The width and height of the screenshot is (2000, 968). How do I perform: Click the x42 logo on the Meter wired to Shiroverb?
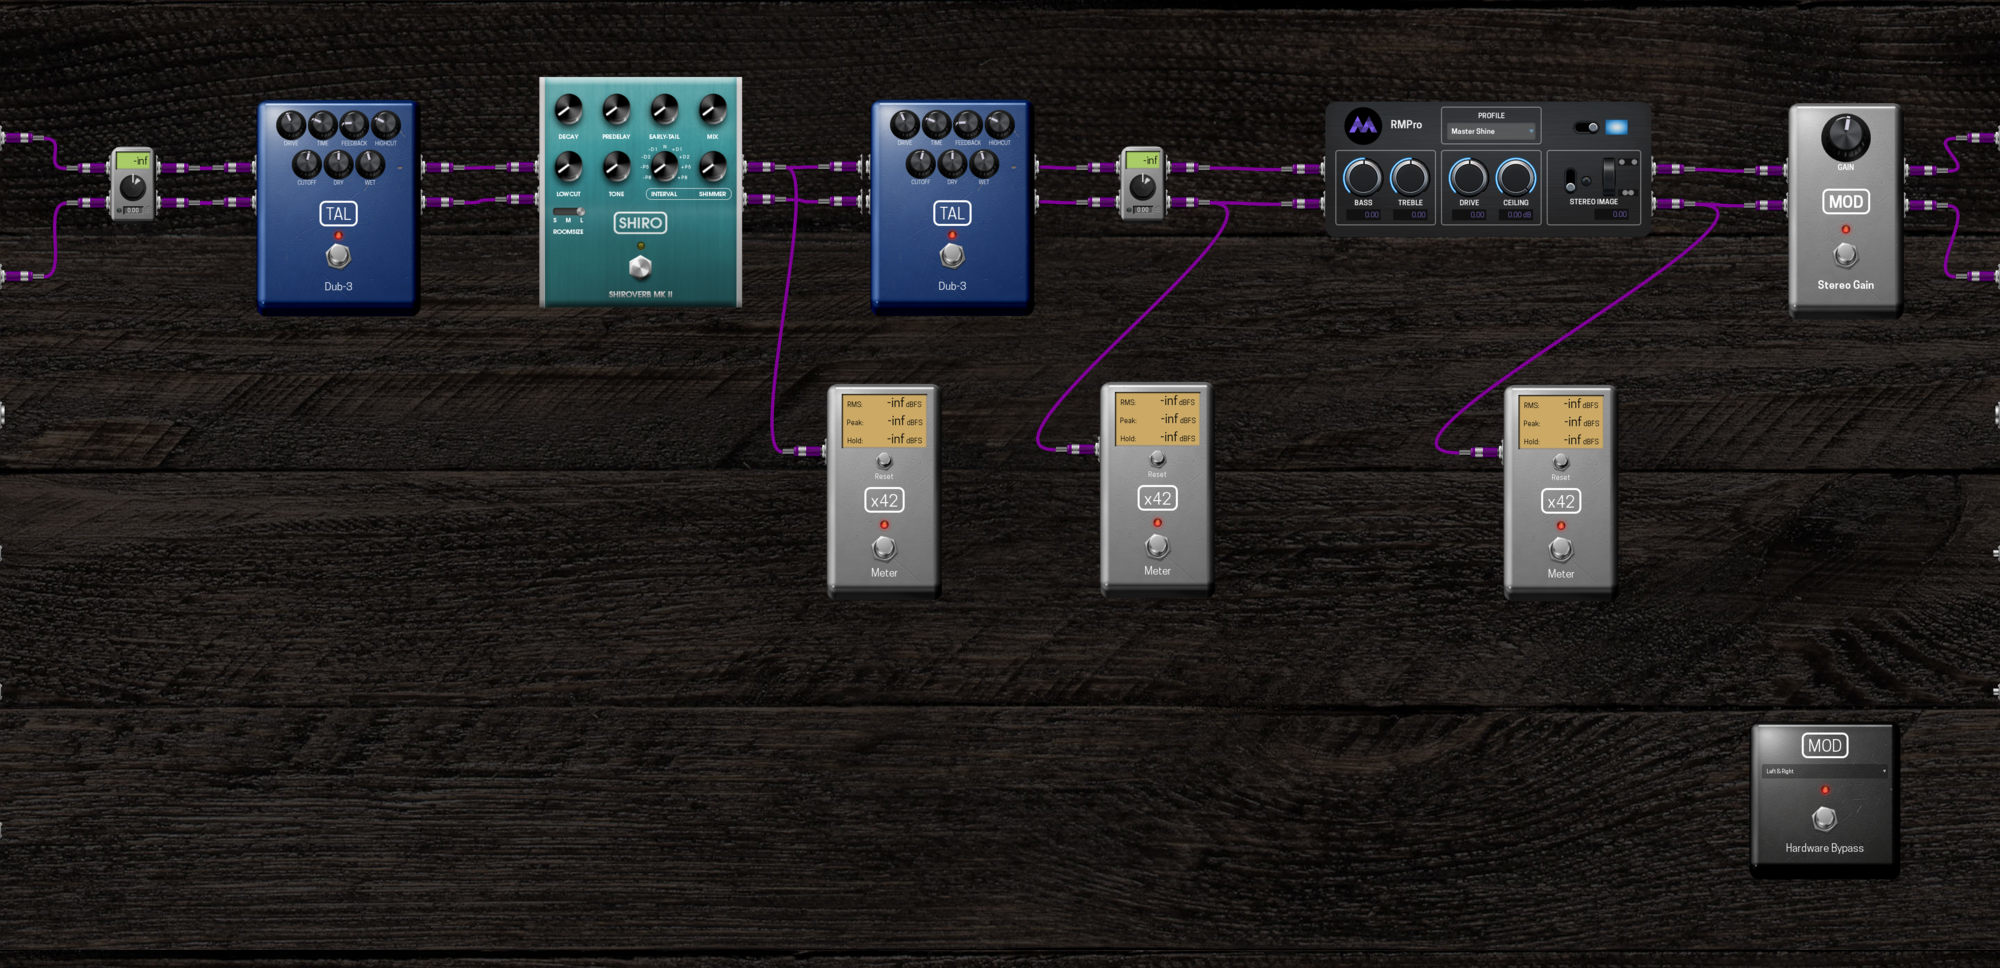(x=884, y=501)
